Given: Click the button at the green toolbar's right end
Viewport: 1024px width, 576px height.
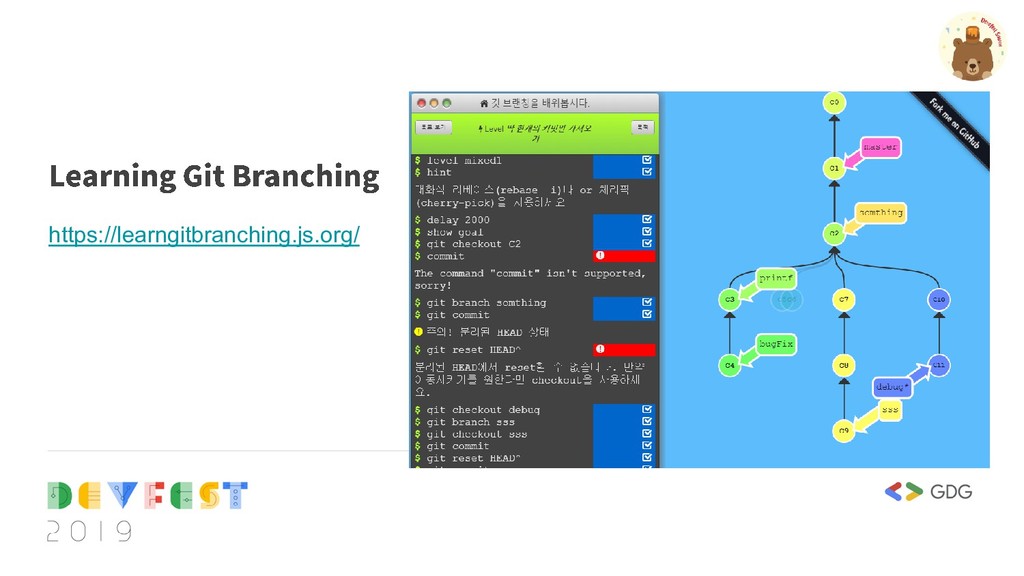Looking at the screenshot, I should click(643, 127).
